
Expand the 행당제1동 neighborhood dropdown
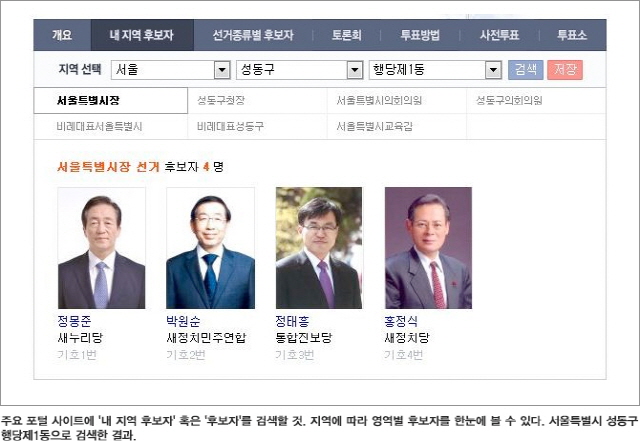click(x=436, y=70)
